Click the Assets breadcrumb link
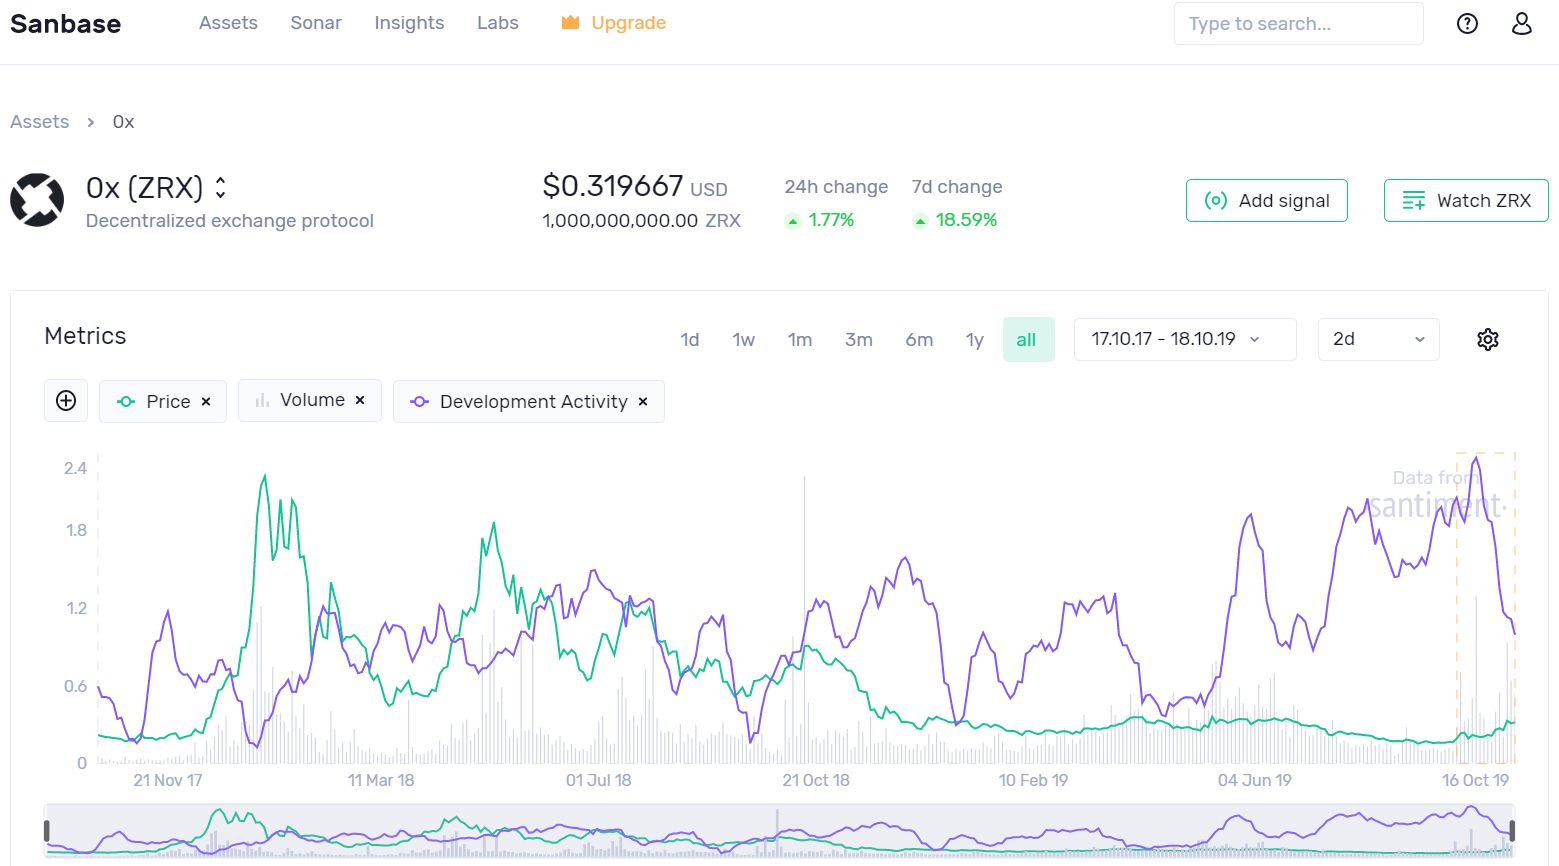Image resolution: width=1559 pixels, height=866 pixels. (x=39, y=121)
